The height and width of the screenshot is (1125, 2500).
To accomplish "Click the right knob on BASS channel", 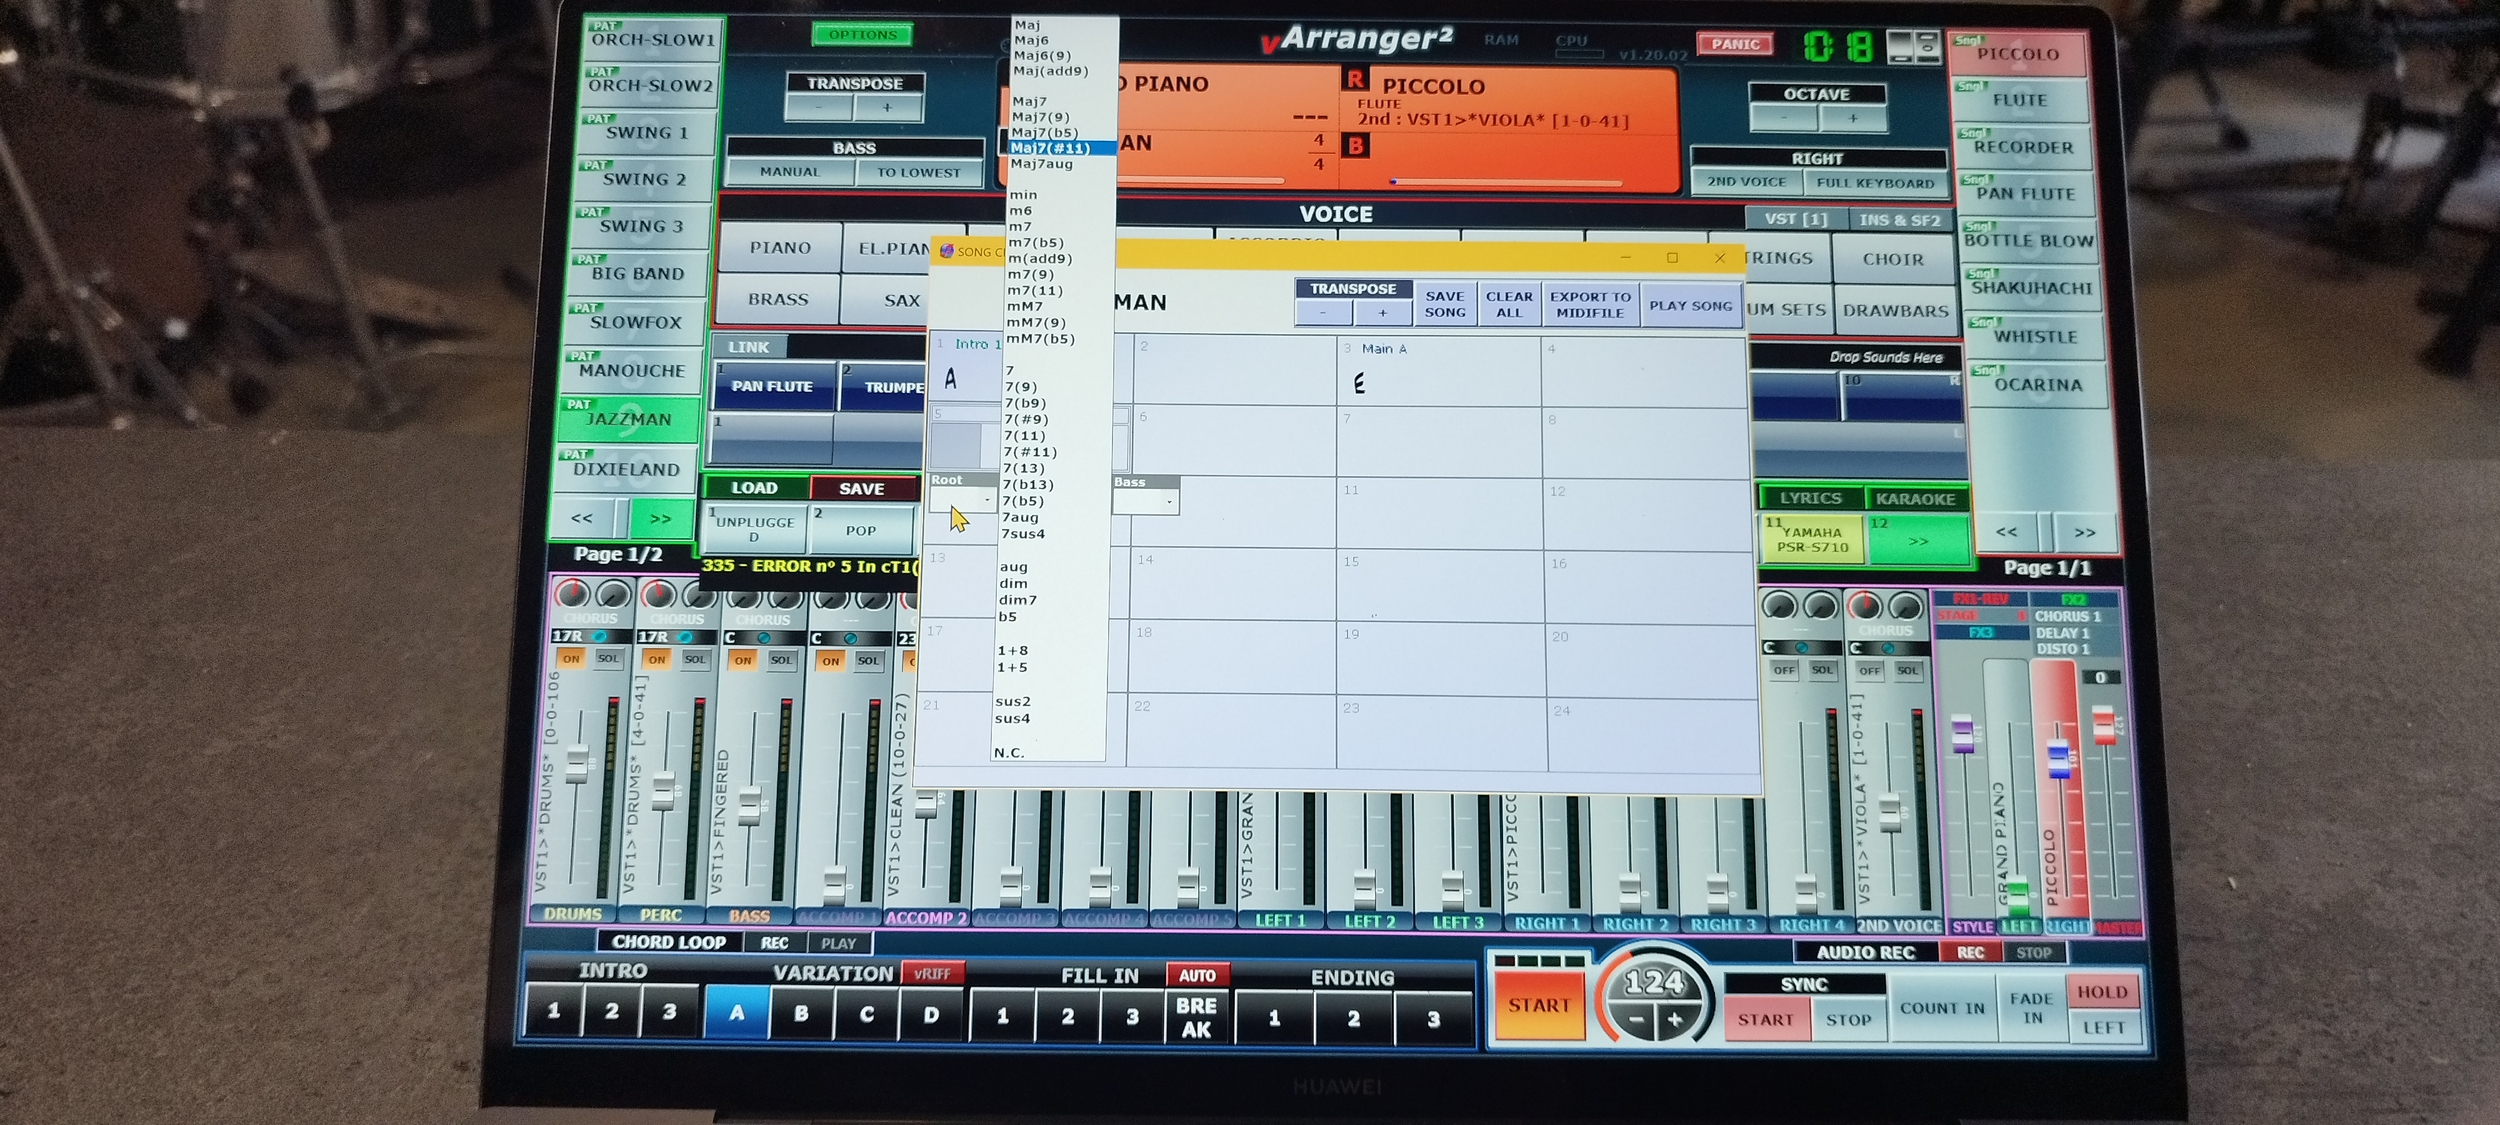I will pyautogui.click(x=785, y=599).
